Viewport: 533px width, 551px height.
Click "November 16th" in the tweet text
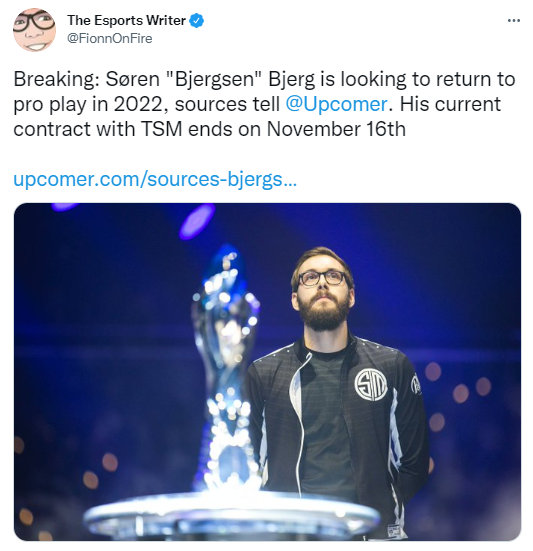click(x=336, y=129)
